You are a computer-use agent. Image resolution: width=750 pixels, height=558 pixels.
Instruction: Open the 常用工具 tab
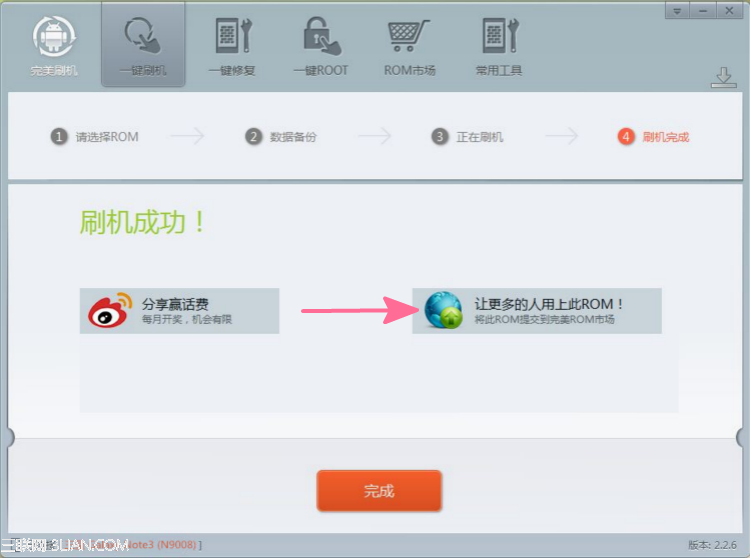coord(499,47)
